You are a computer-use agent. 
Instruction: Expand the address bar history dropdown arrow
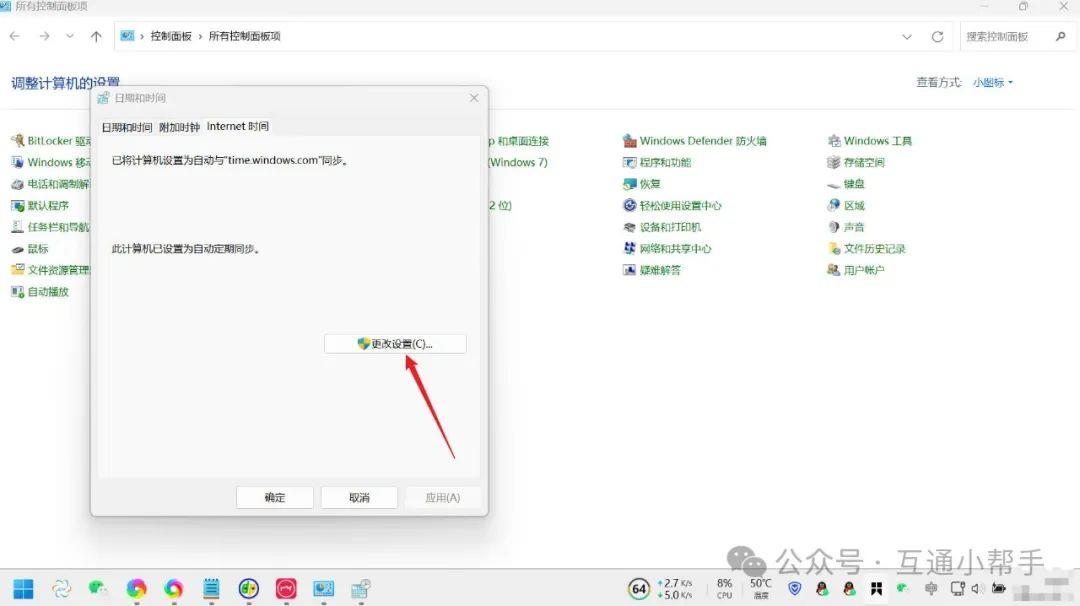[907, 36]
